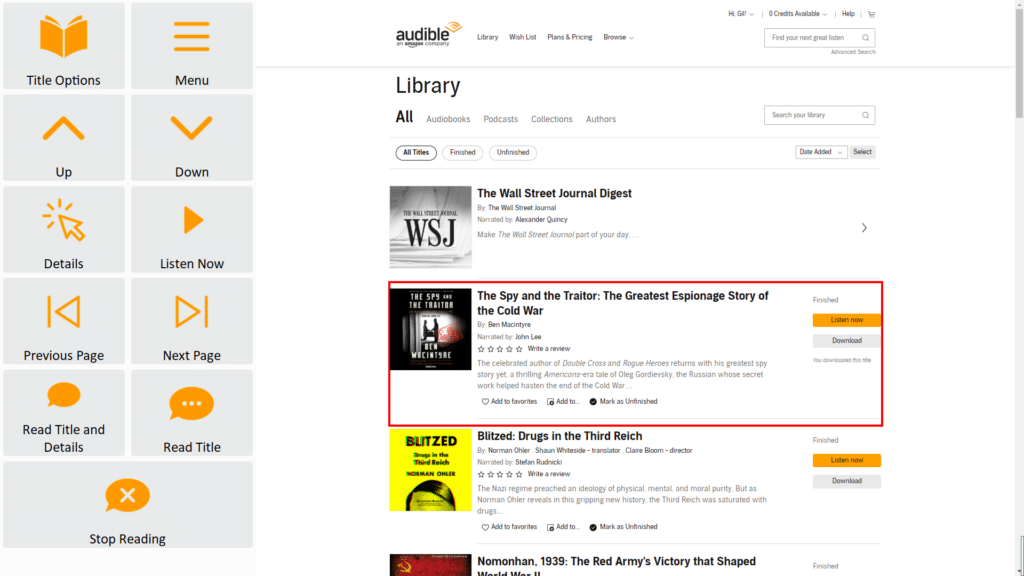This screenshot has width=1024, height=576.
Task: Go to Previous Page tile
Action: coord(64,313)
